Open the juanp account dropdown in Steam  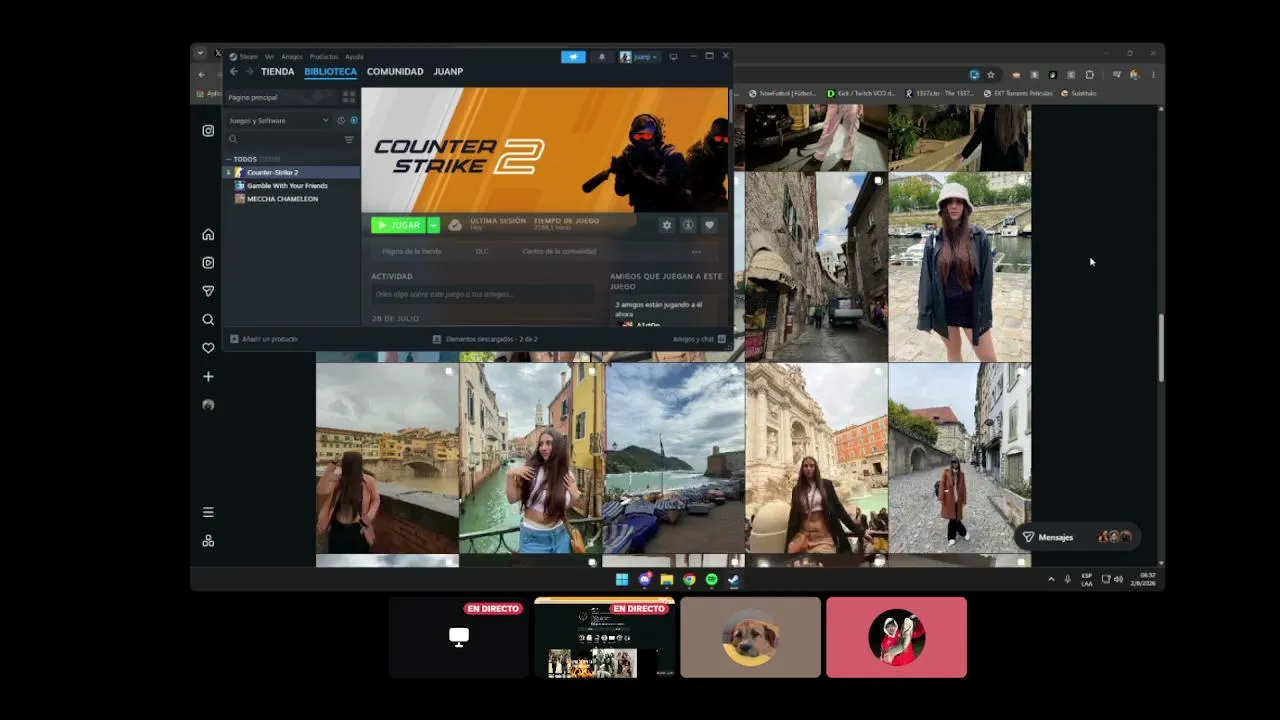(640, 57)
